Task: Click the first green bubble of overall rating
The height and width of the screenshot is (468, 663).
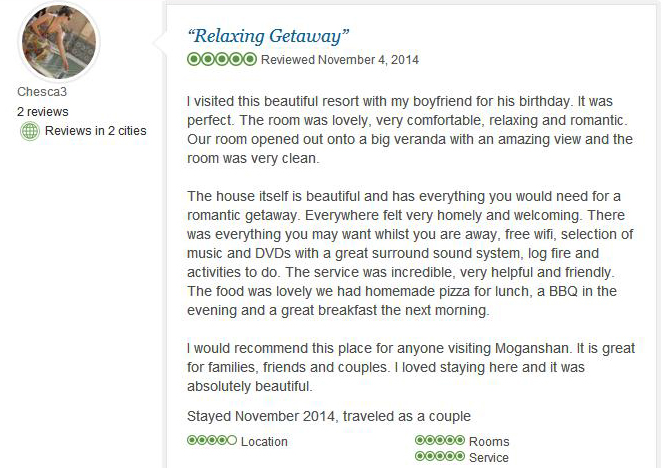Action: click(194, 59)
